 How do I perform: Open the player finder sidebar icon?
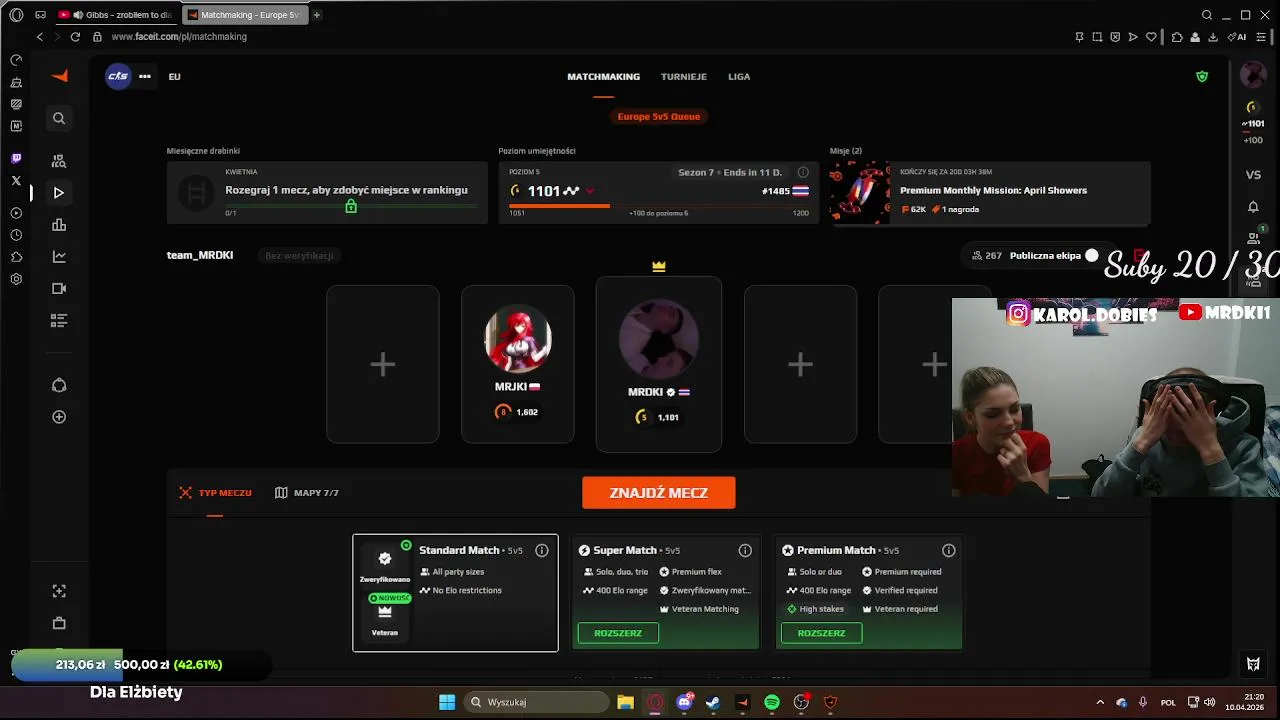[x=59, y=161]
